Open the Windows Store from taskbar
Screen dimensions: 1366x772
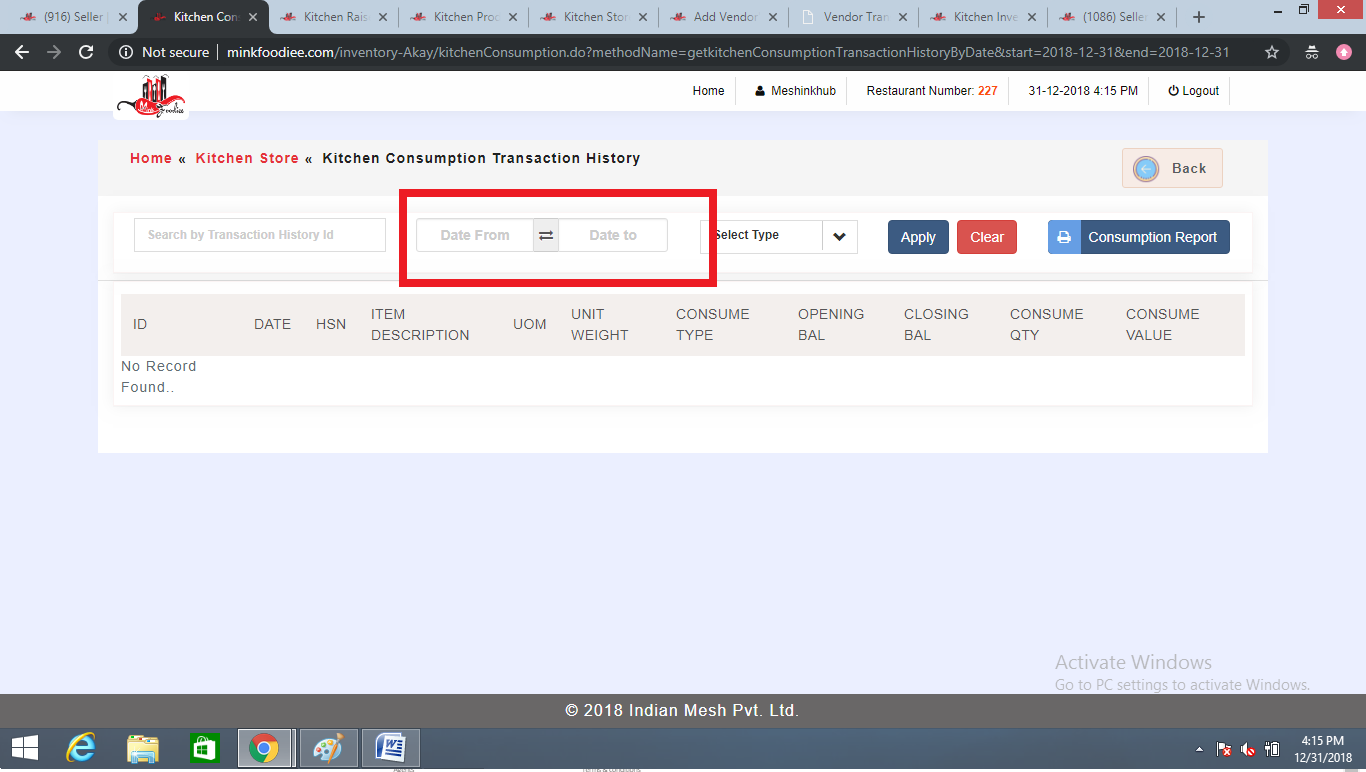(x=204, y=748)
